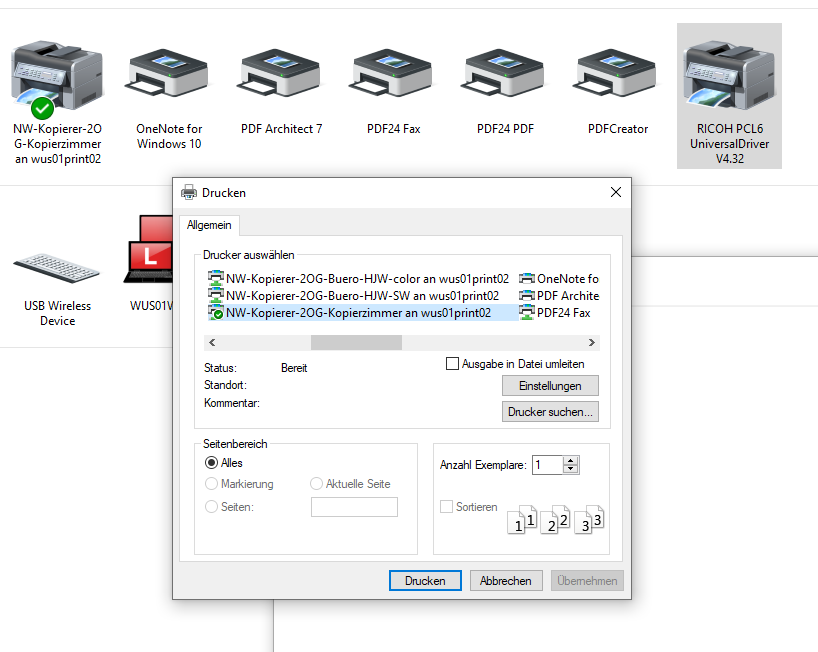
Task: Open the Allgemein tab
Action: [209, 225]
